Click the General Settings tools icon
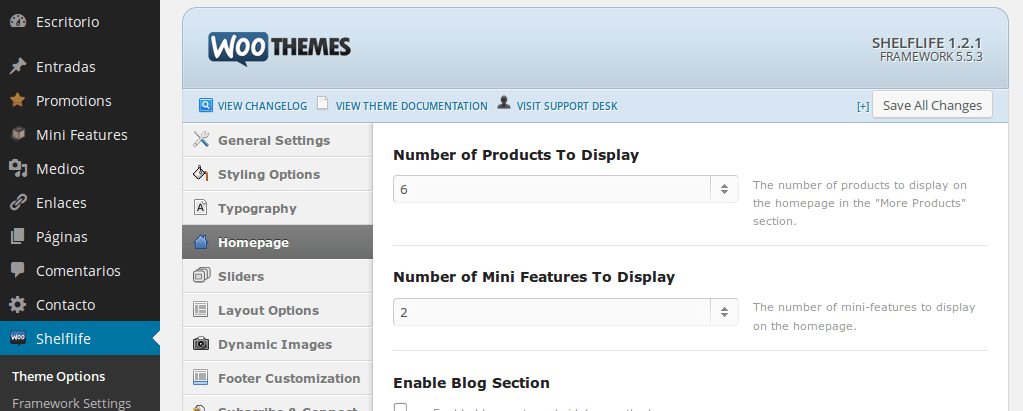Image resolution: width=1023 pixels, height=411 pixels. 201,139
